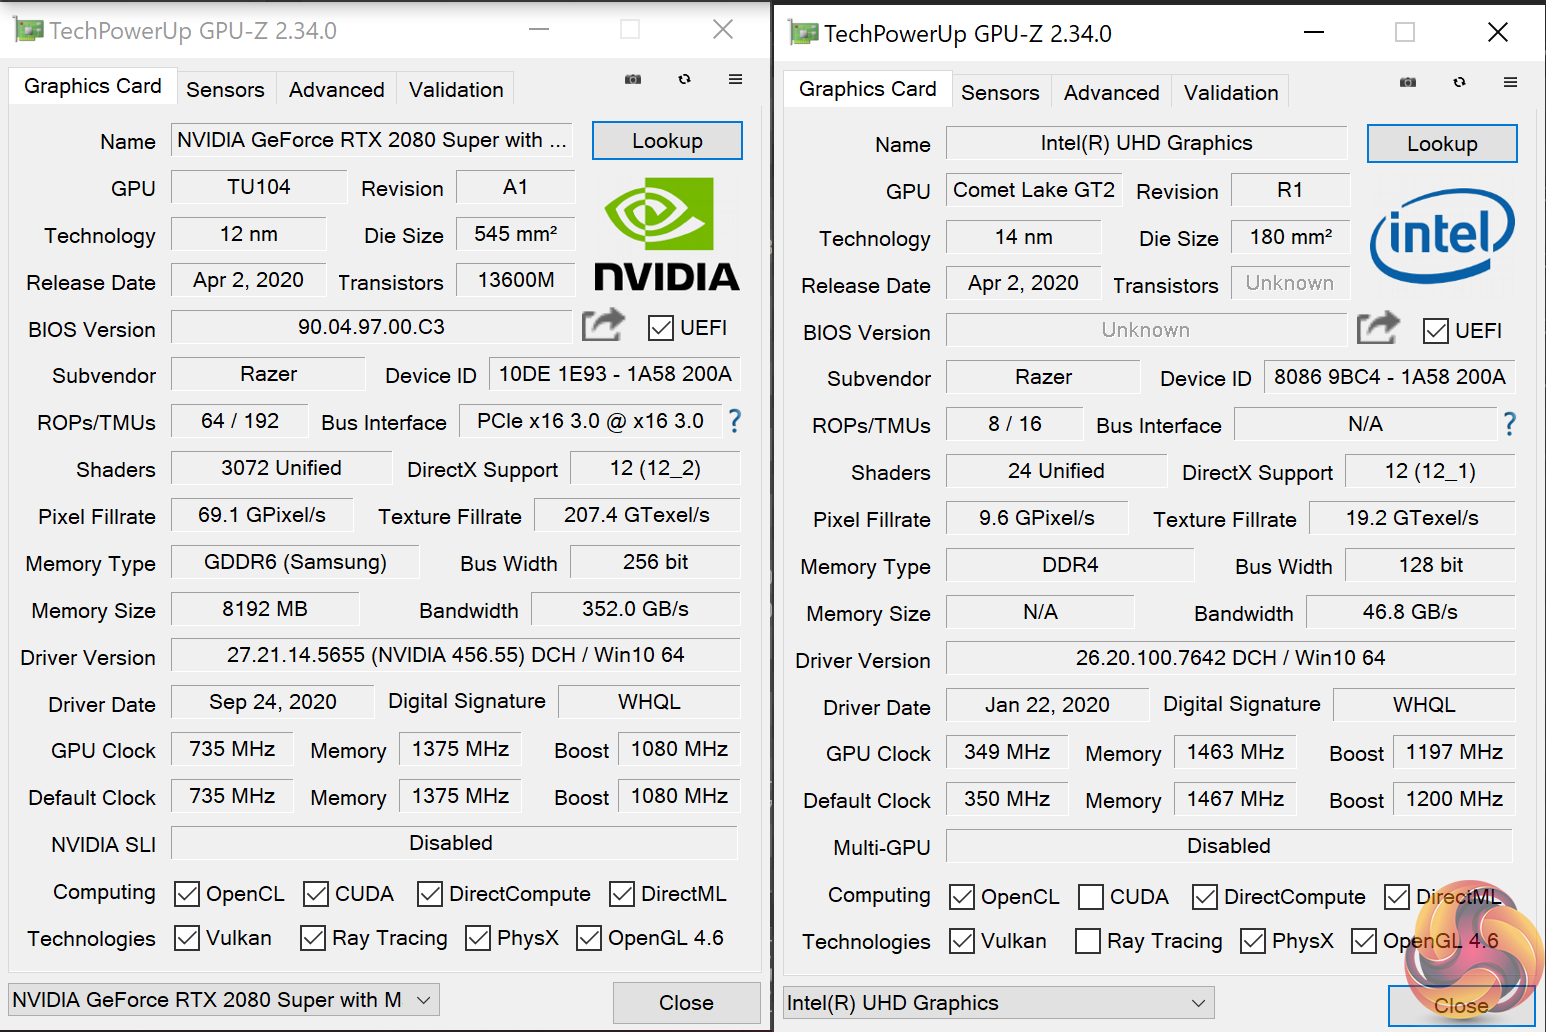Click the NVIDIA vendor logo

666,234
